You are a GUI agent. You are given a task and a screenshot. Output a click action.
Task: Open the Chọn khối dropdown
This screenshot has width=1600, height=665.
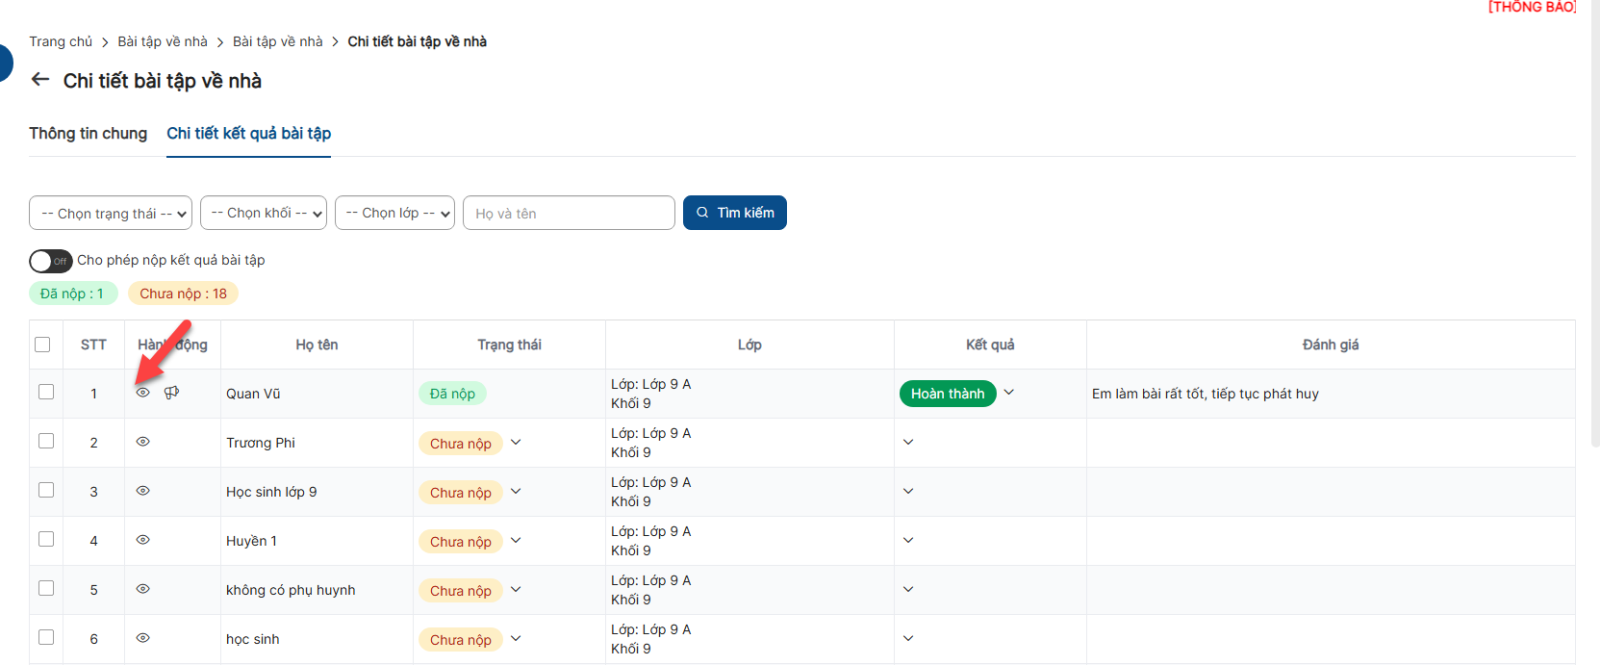click(263, 213)
